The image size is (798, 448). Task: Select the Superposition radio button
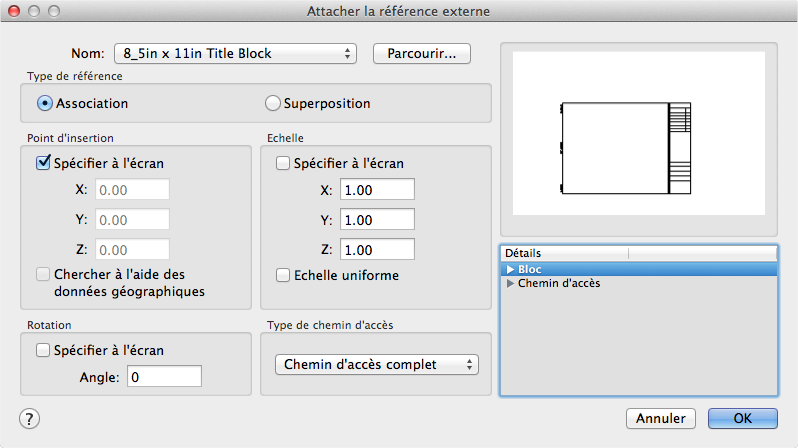click(x=273, y=103)
